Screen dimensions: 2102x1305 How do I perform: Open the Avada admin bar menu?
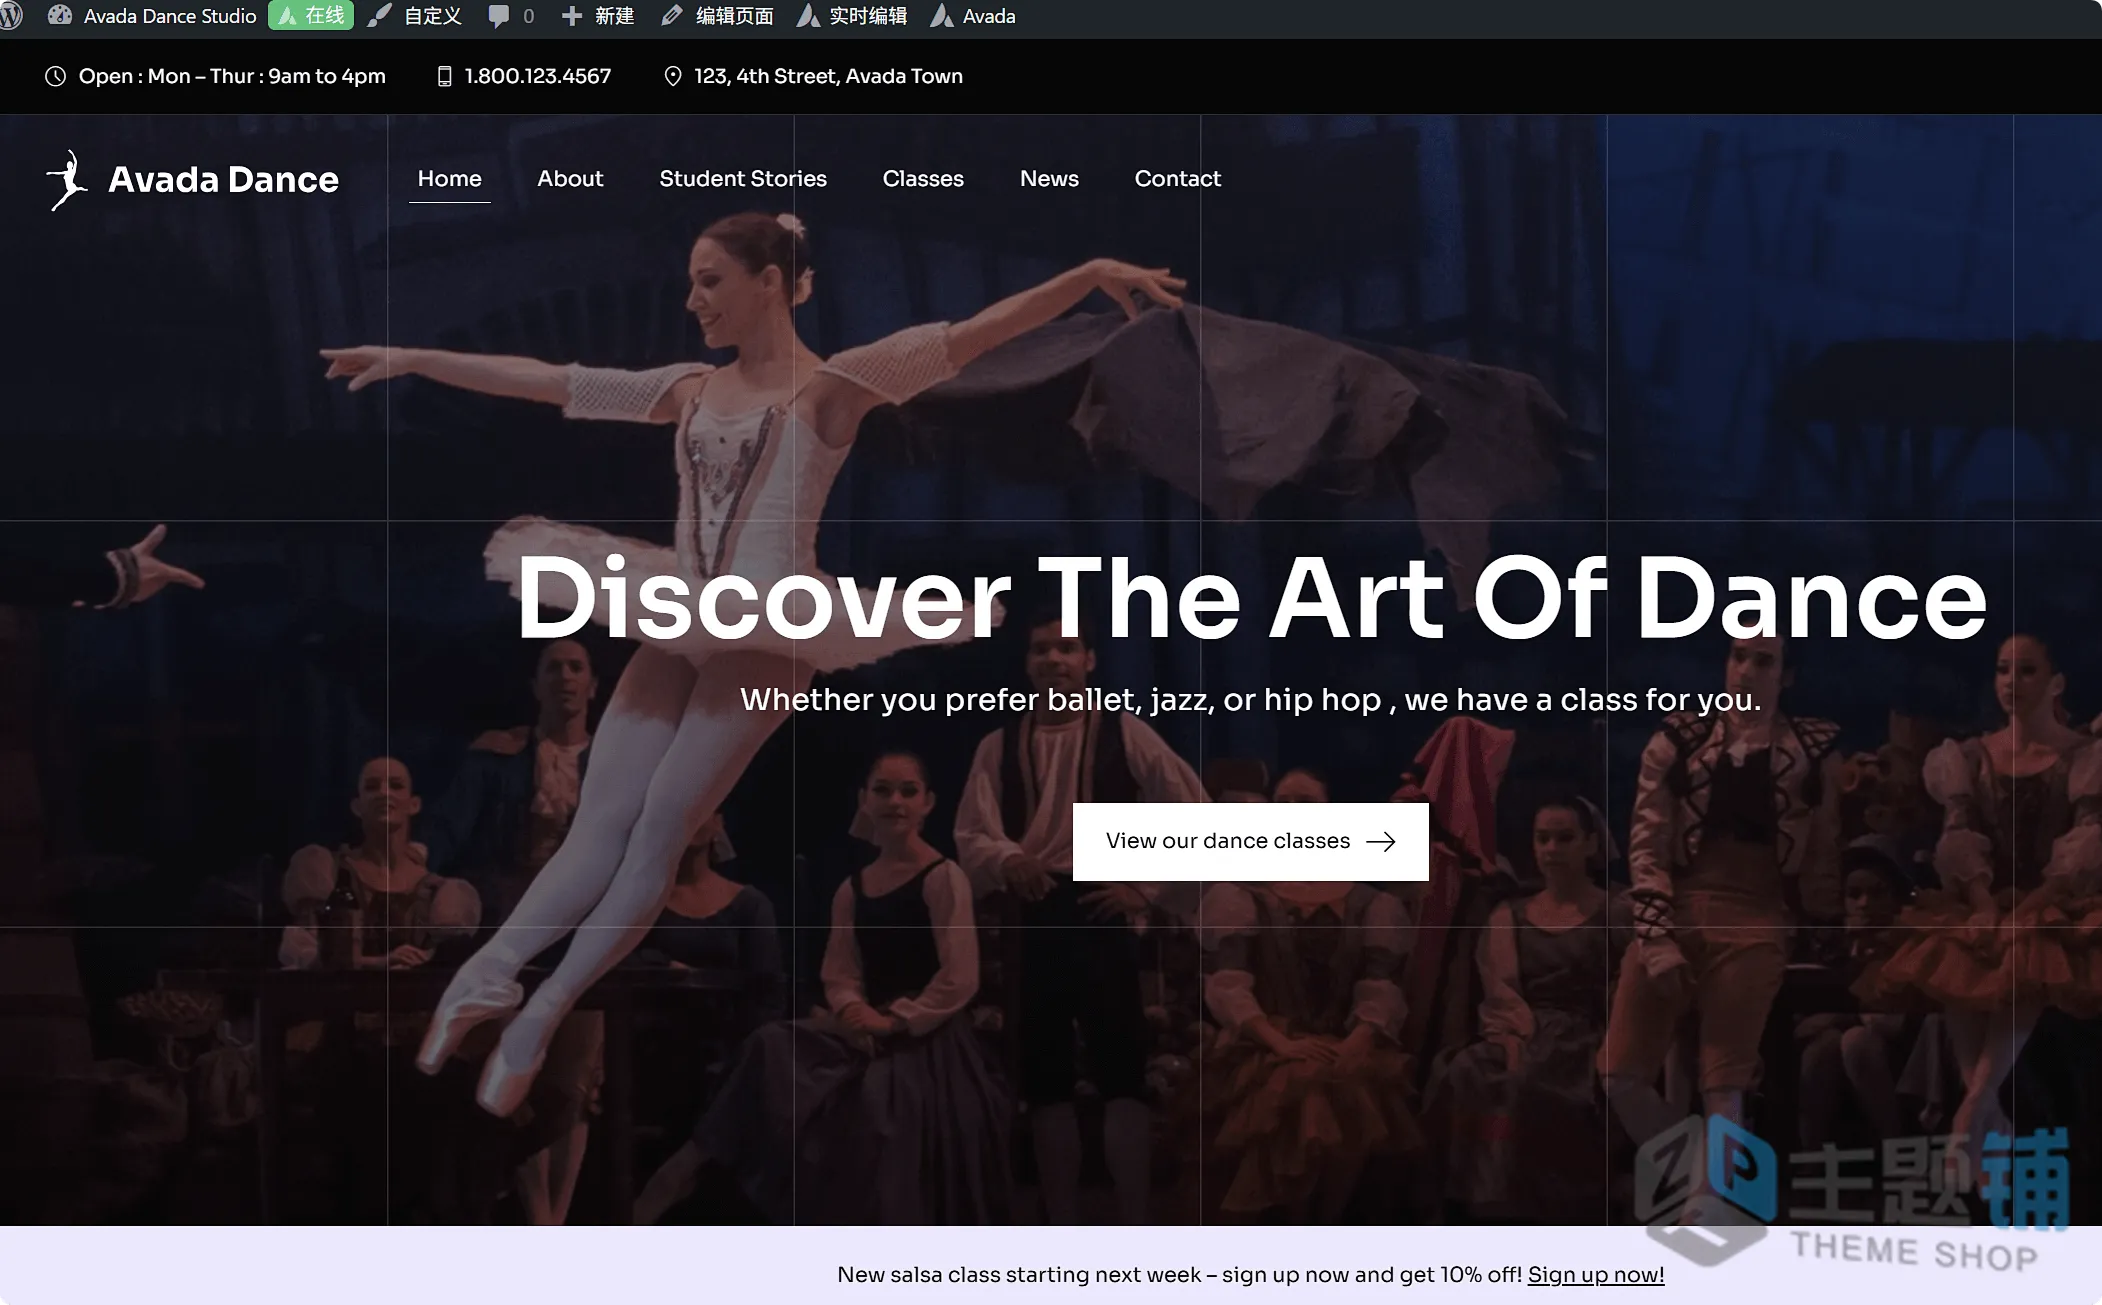coord(973,16)
